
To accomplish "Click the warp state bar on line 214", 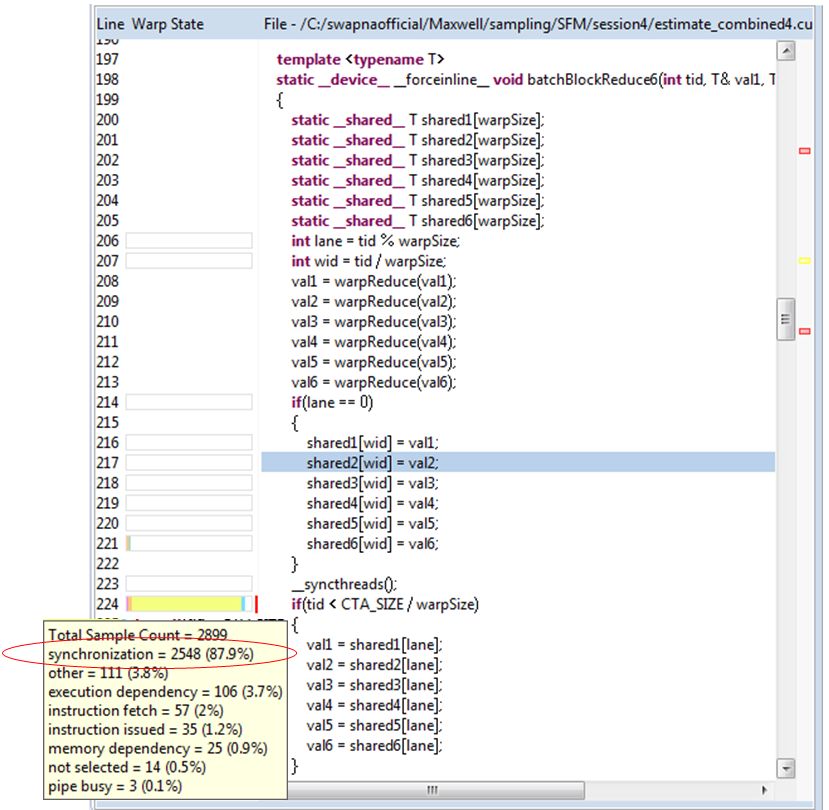I will tap(189, 402).
